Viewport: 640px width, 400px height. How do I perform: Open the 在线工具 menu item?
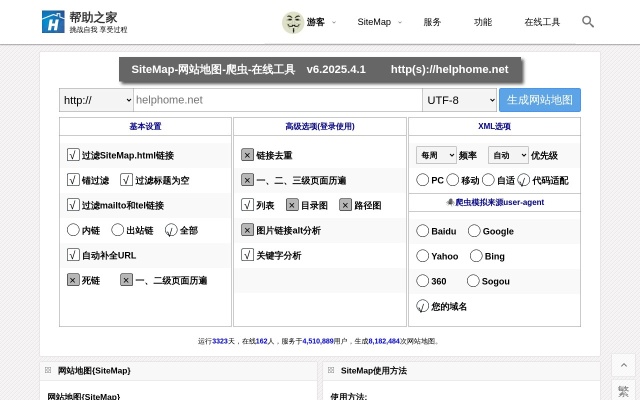click(x=542, y=22)
